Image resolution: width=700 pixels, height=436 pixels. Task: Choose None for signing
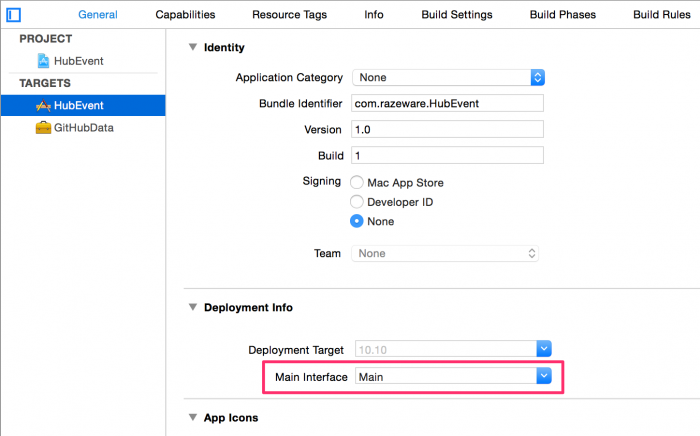click(x=357, y=221)
